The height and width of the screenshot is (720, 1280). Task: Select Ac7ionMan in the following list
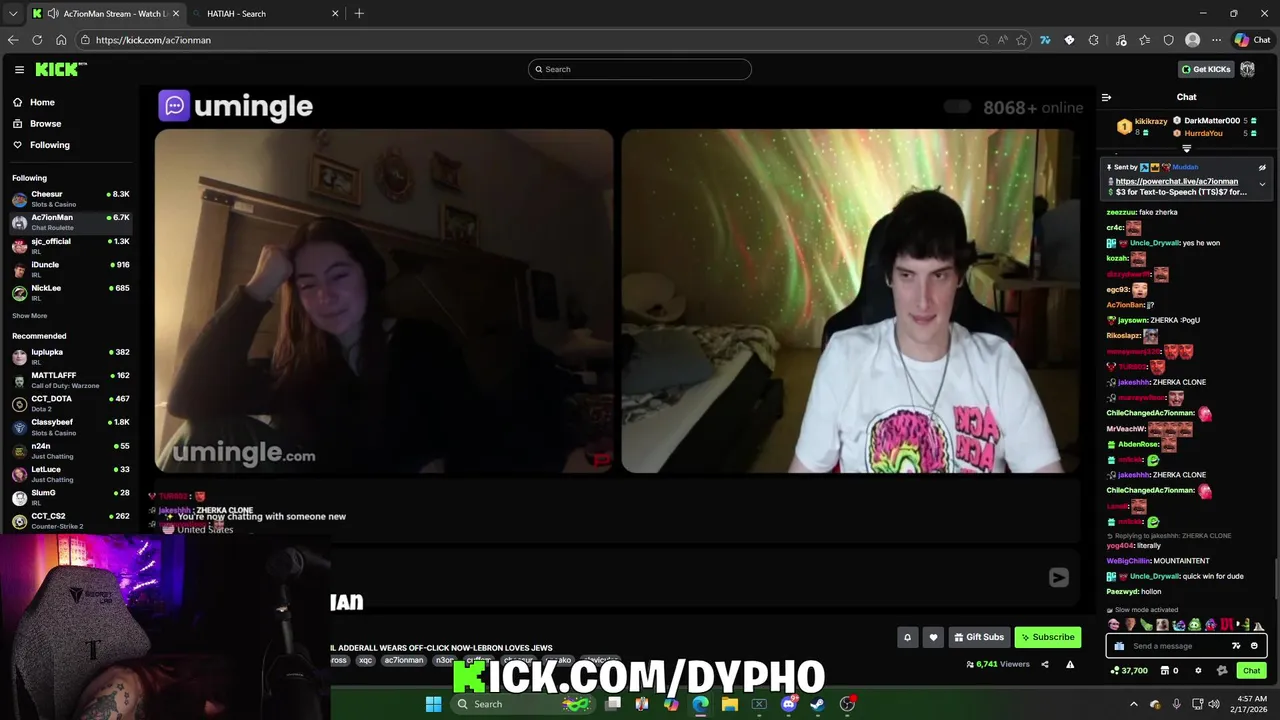click(70, 222)
